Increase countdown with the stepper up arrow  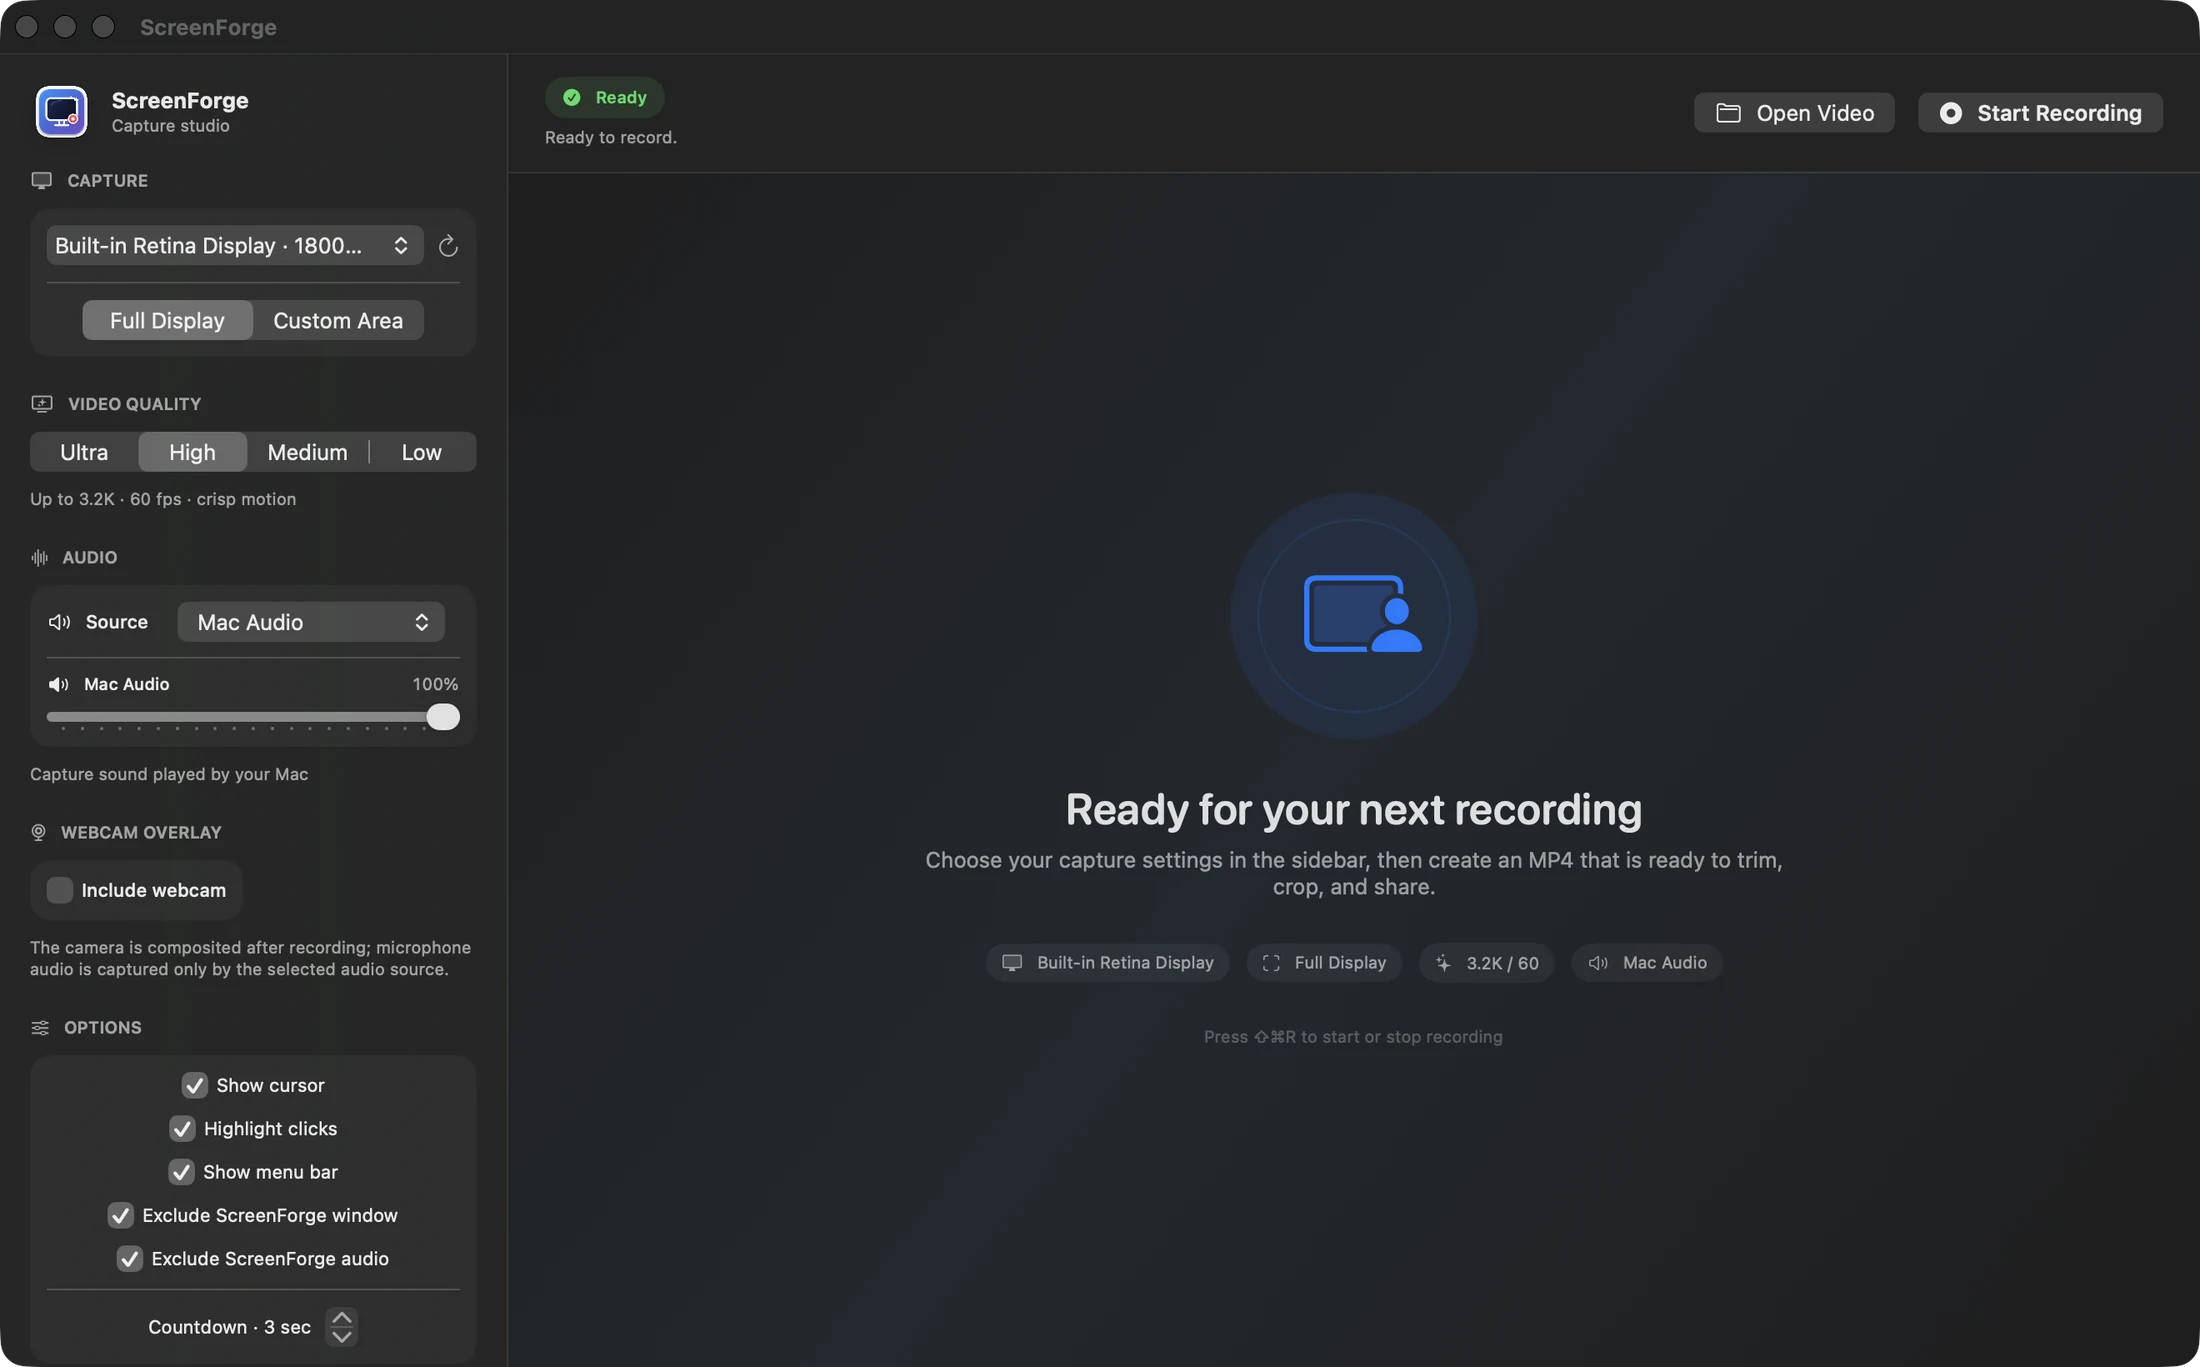coord(341,1318)
